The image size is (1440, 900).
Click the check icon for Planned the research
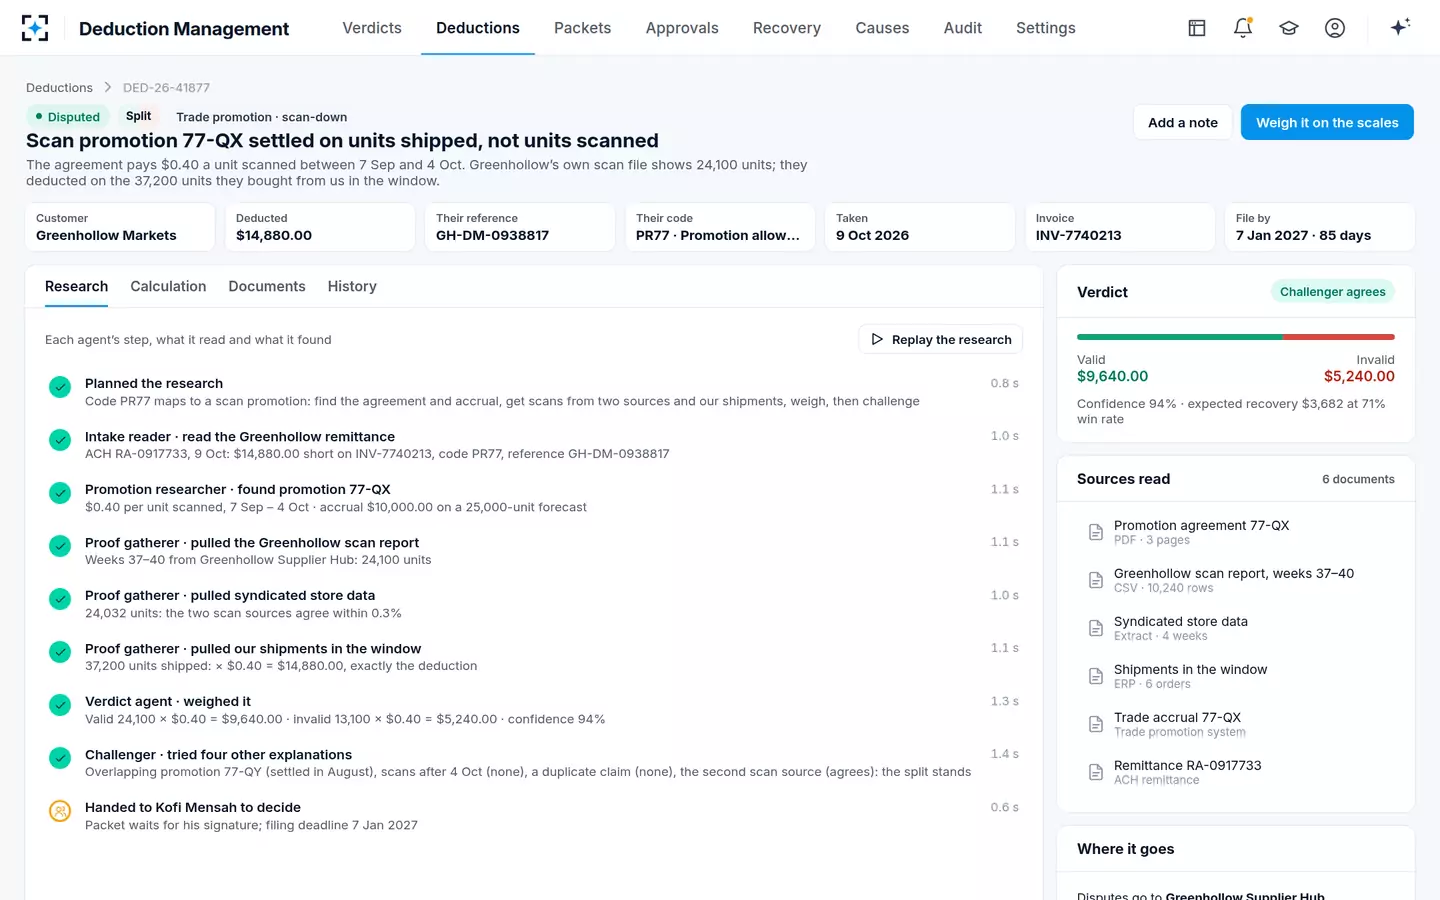[60, 387]
